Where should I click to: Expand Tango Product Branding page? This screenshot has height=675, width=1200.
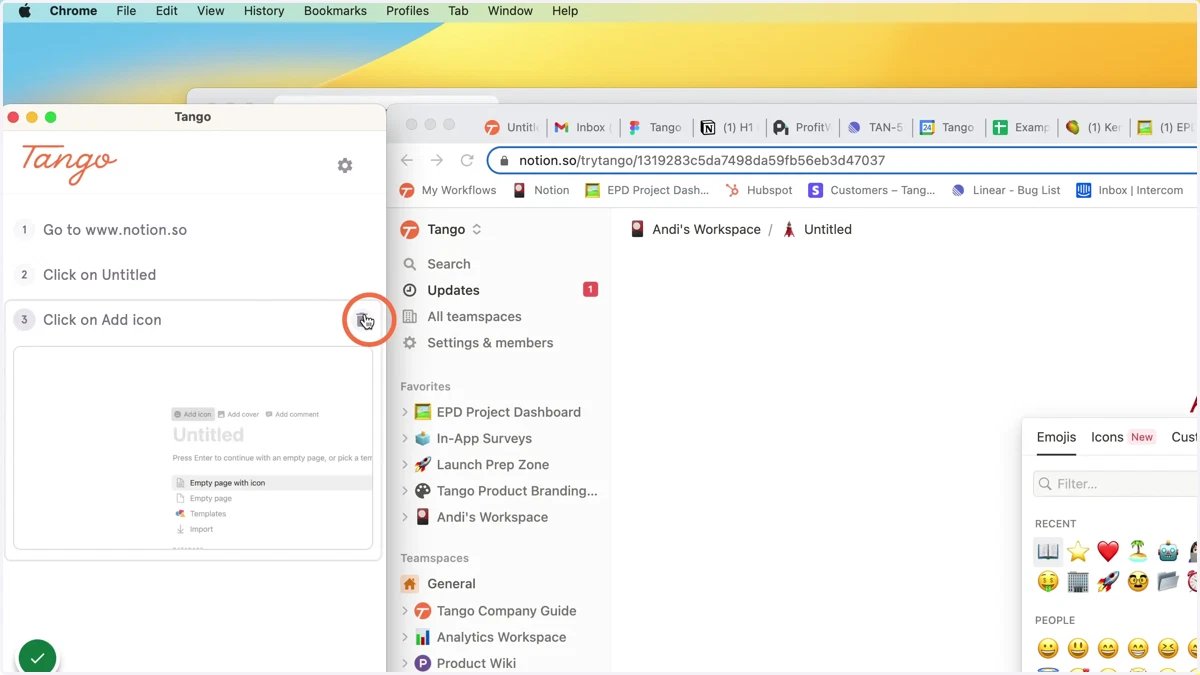405,491
